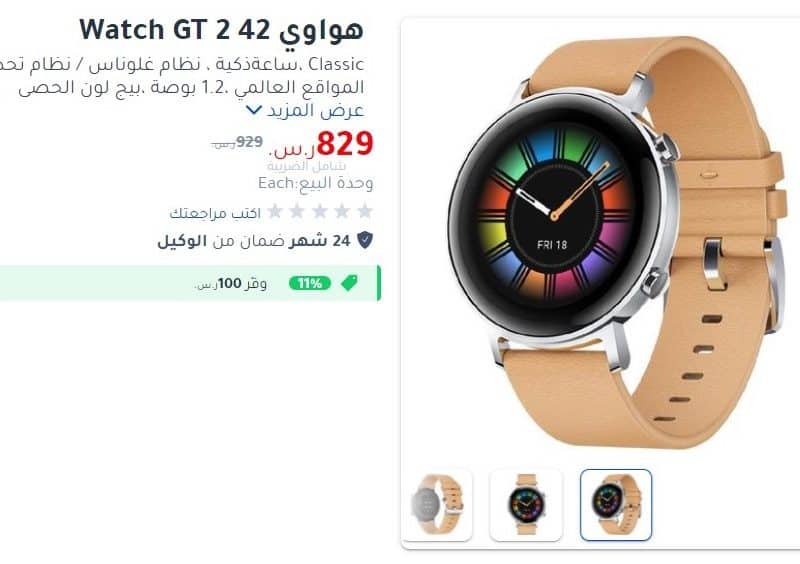
Task: Click the first rating star
Action: click(365, 211)
